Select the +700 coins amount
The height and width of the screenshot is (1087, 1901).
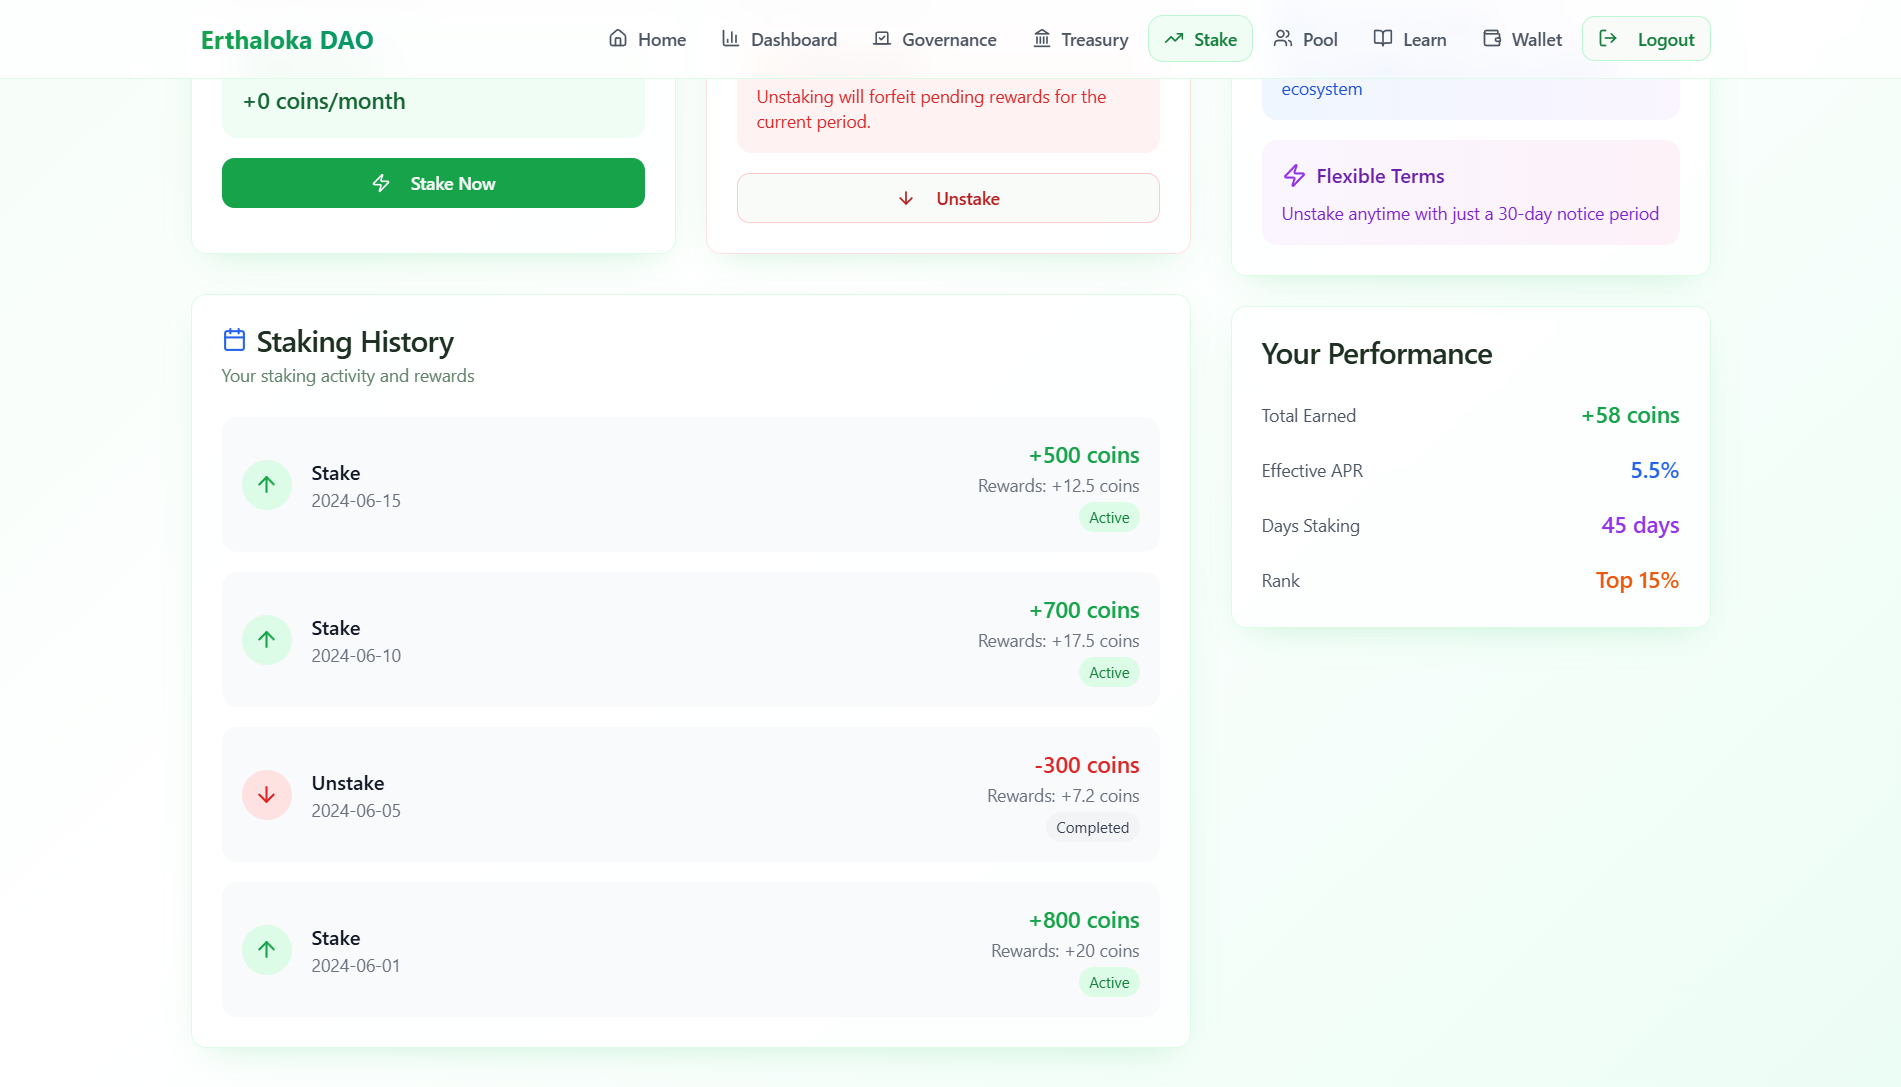1084,610
